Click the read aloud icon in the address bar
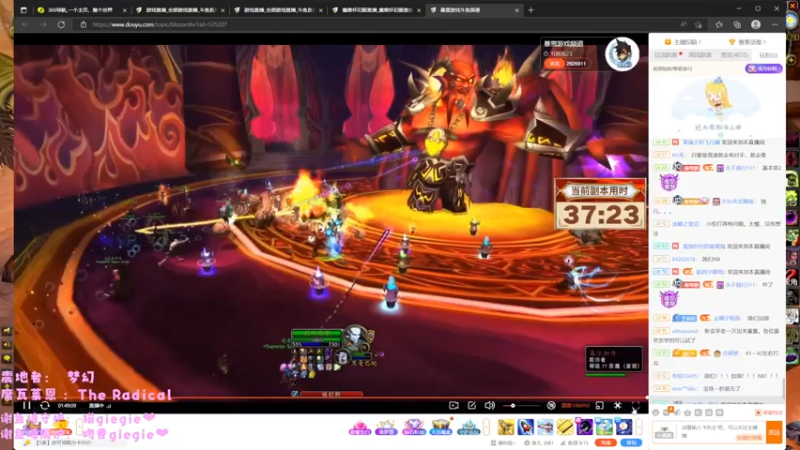The height and width of the screenshot is (450, 800). (x=683, y=24)
